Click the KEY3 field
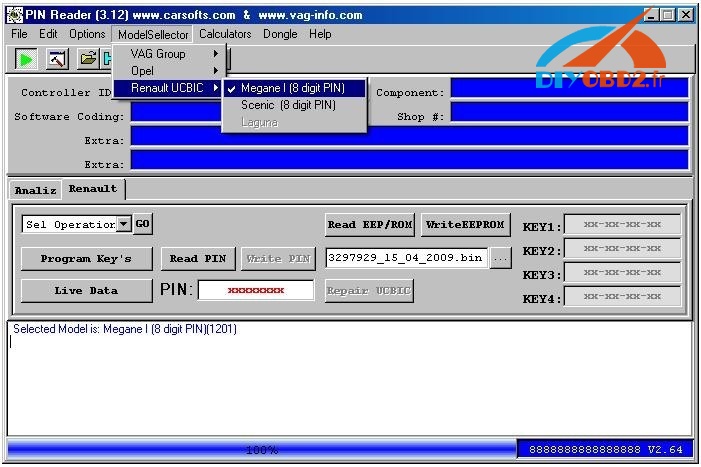701x467 pixels. 622,273
